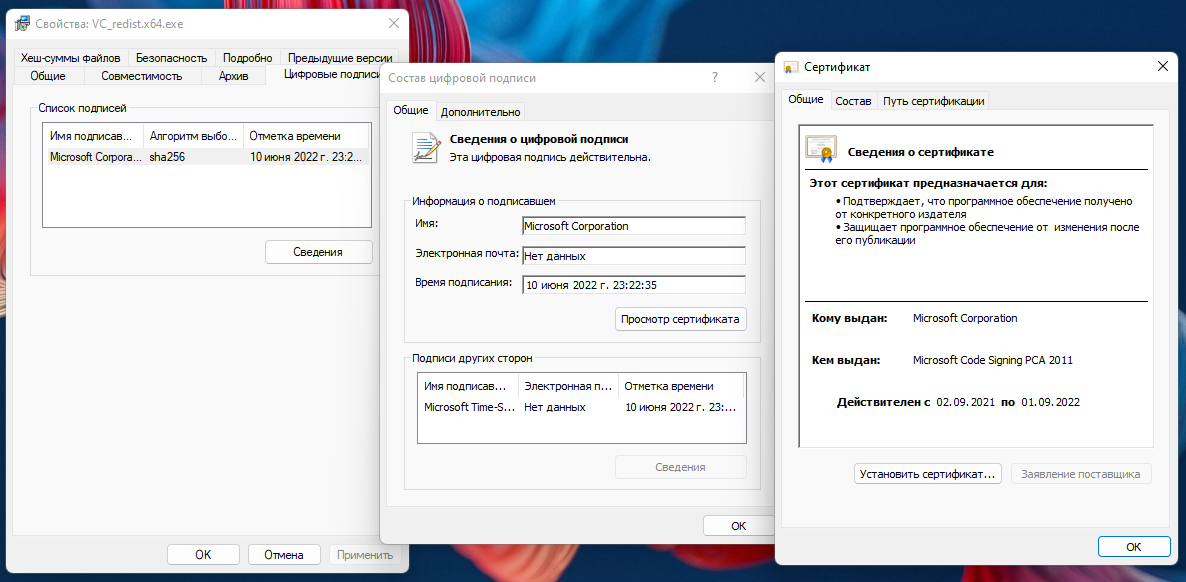Close the Состав цифровой подписи dialog
The width and height of the screenshot is (1186, 582).
click(x=759, y=77)
